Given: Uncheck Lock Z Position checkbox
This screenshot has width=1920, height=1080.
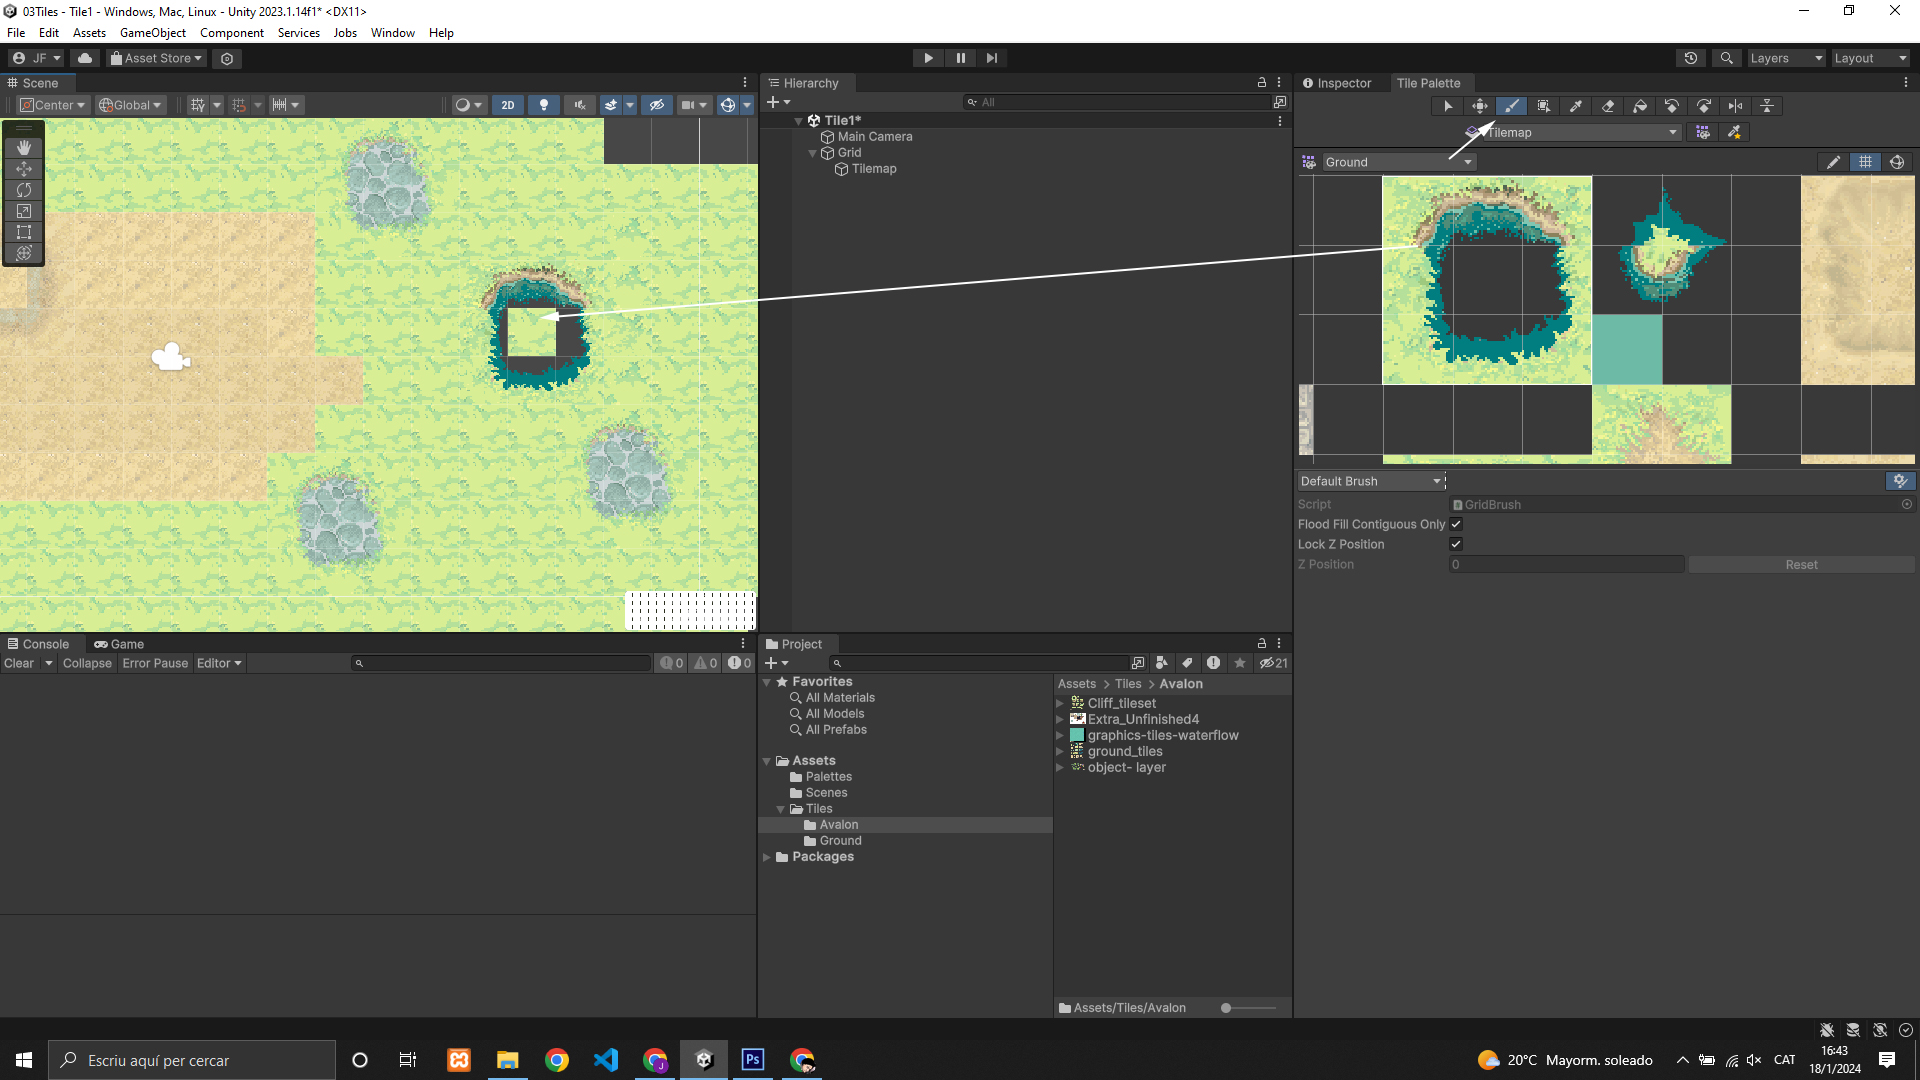Looking at the screenshot, I should tap(1456, 544).
